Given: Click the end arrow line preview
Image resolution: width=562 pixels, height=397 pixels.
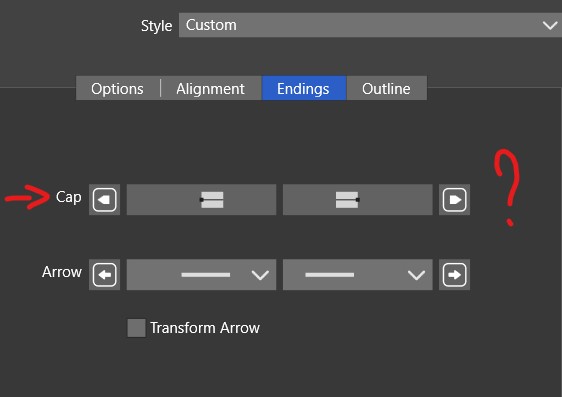Looking at the screenshot, I should [330, 275].
